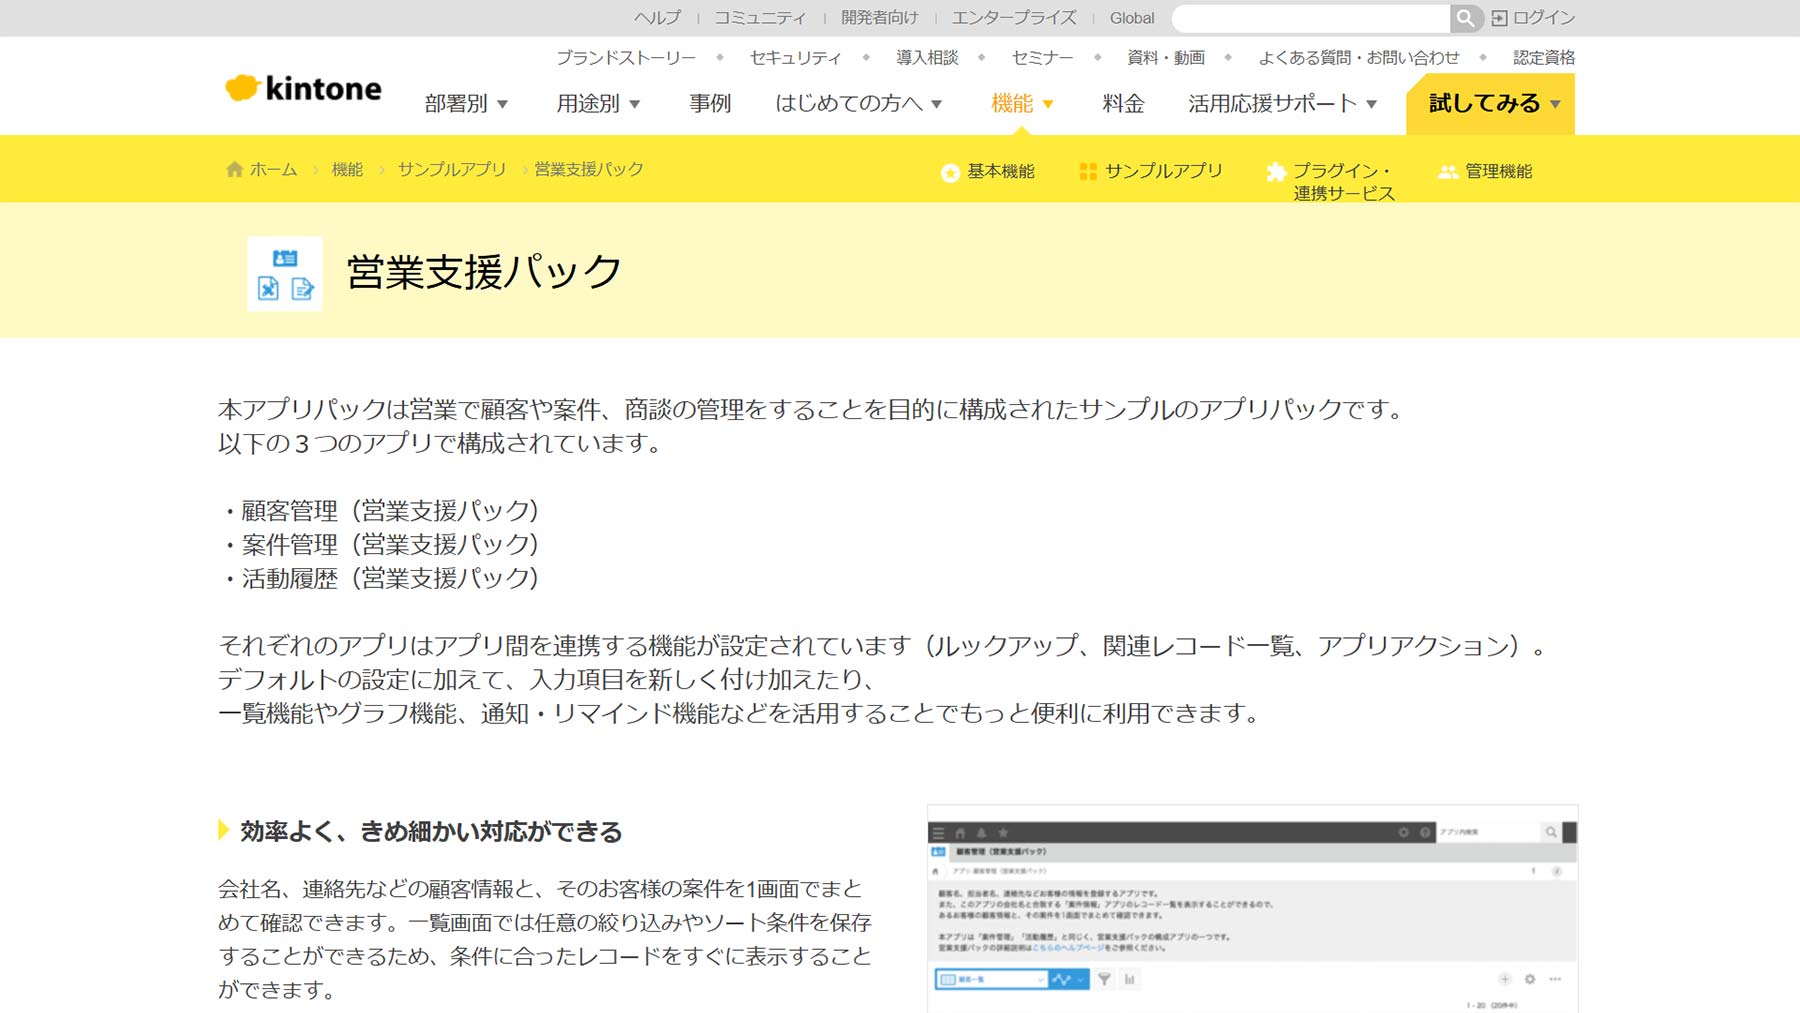Open the ヘルプ link

pyautogui.click(x=657, y=18)
